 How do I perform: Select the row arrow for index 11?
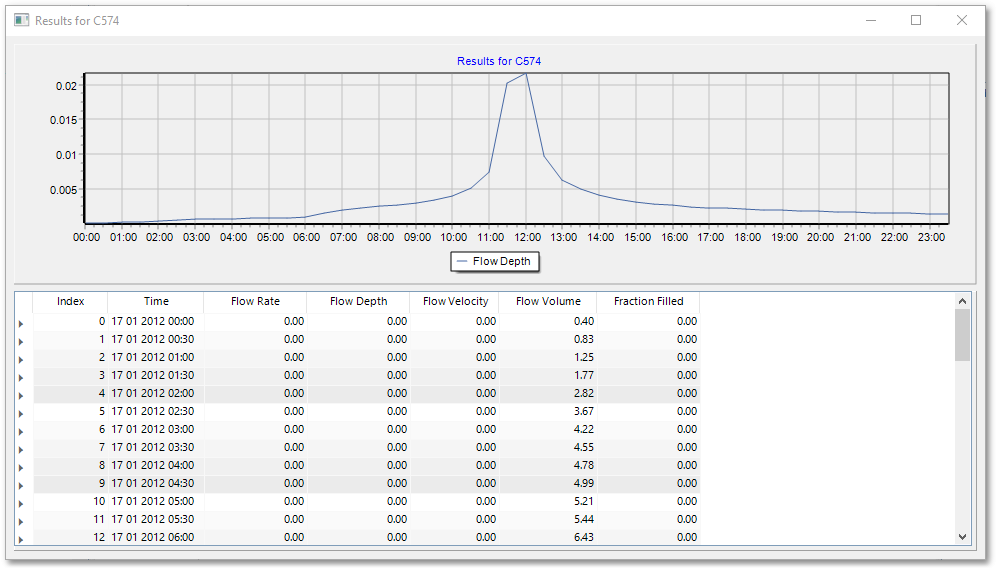pos(21,522)
